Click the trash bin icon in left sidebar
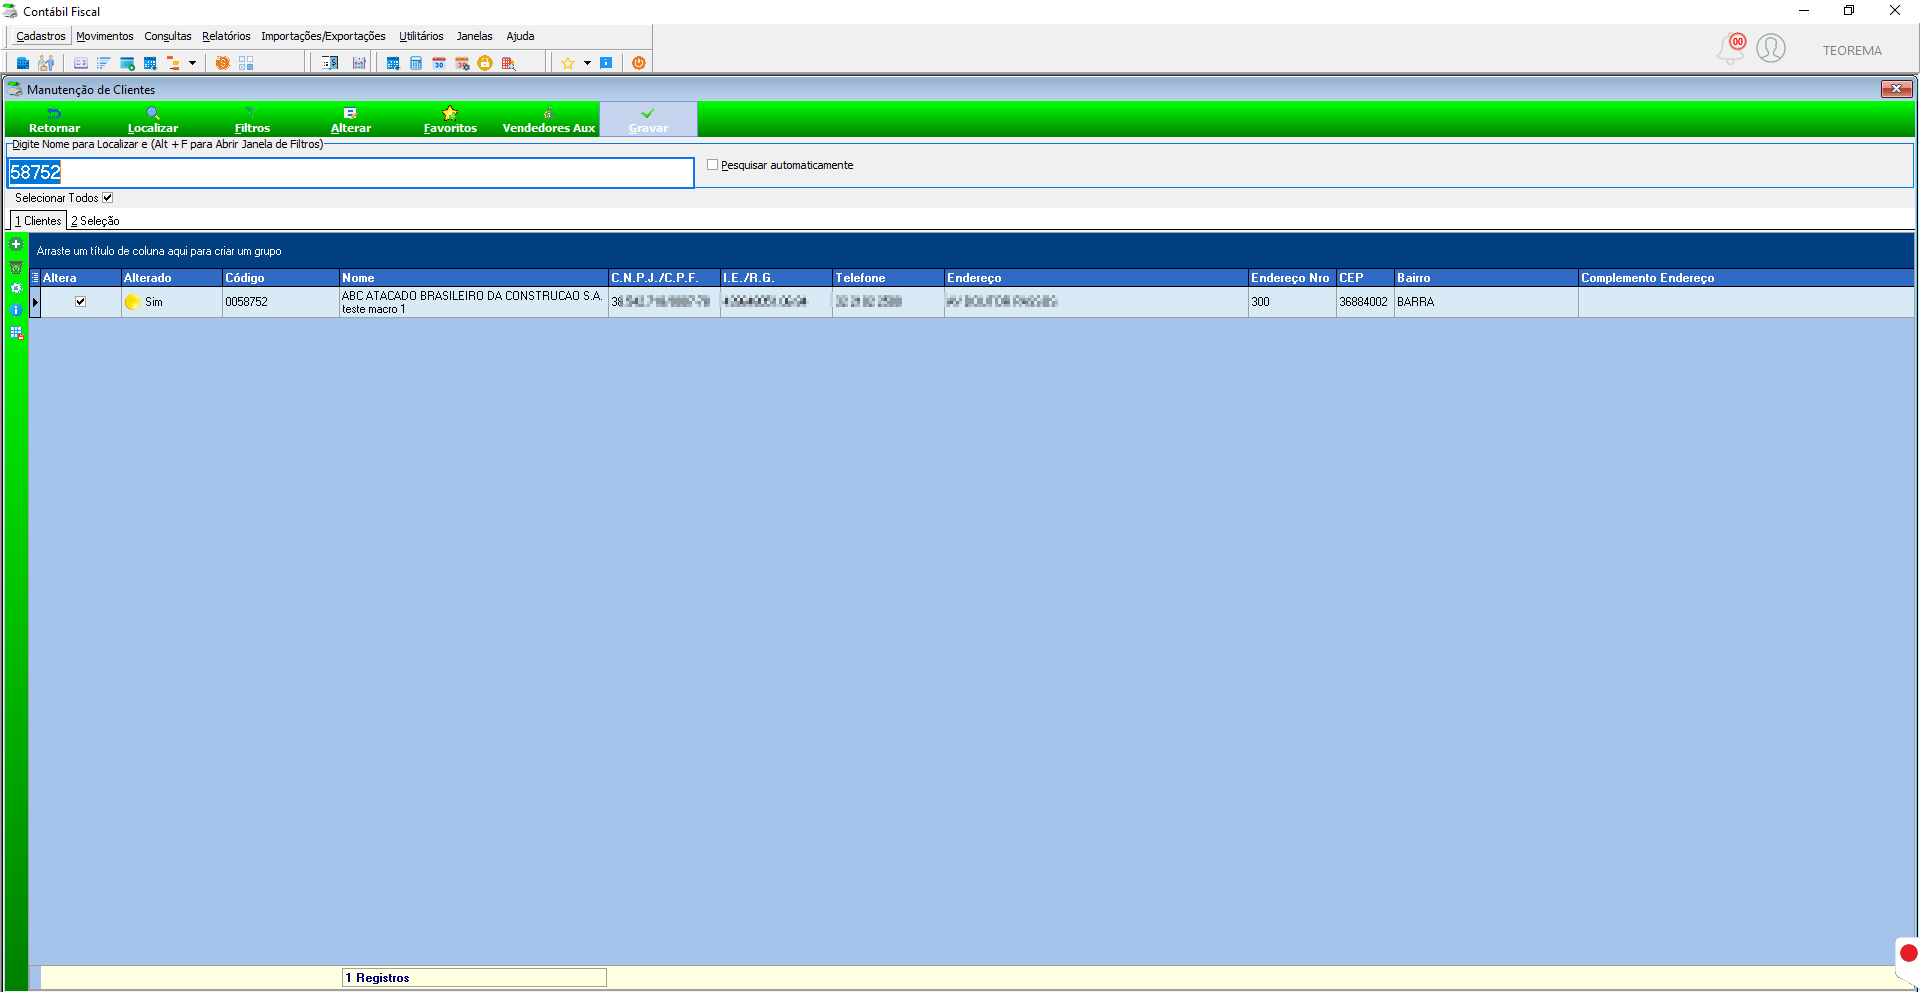The width and height of the screenshot is (1920, 992). click(x=16, y=267)
